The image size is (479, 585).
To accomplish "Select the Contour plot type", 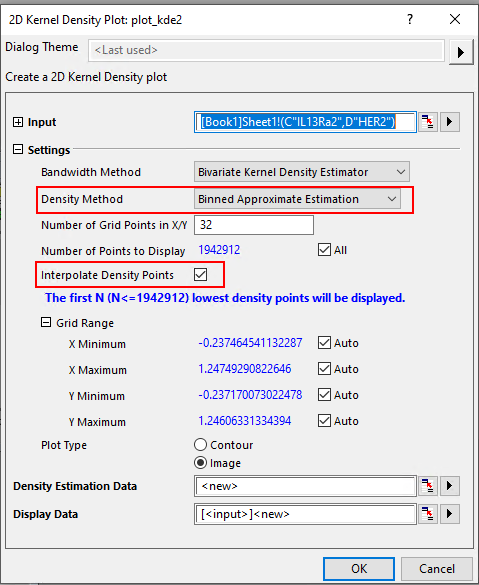I will click(x=200, y=445).
